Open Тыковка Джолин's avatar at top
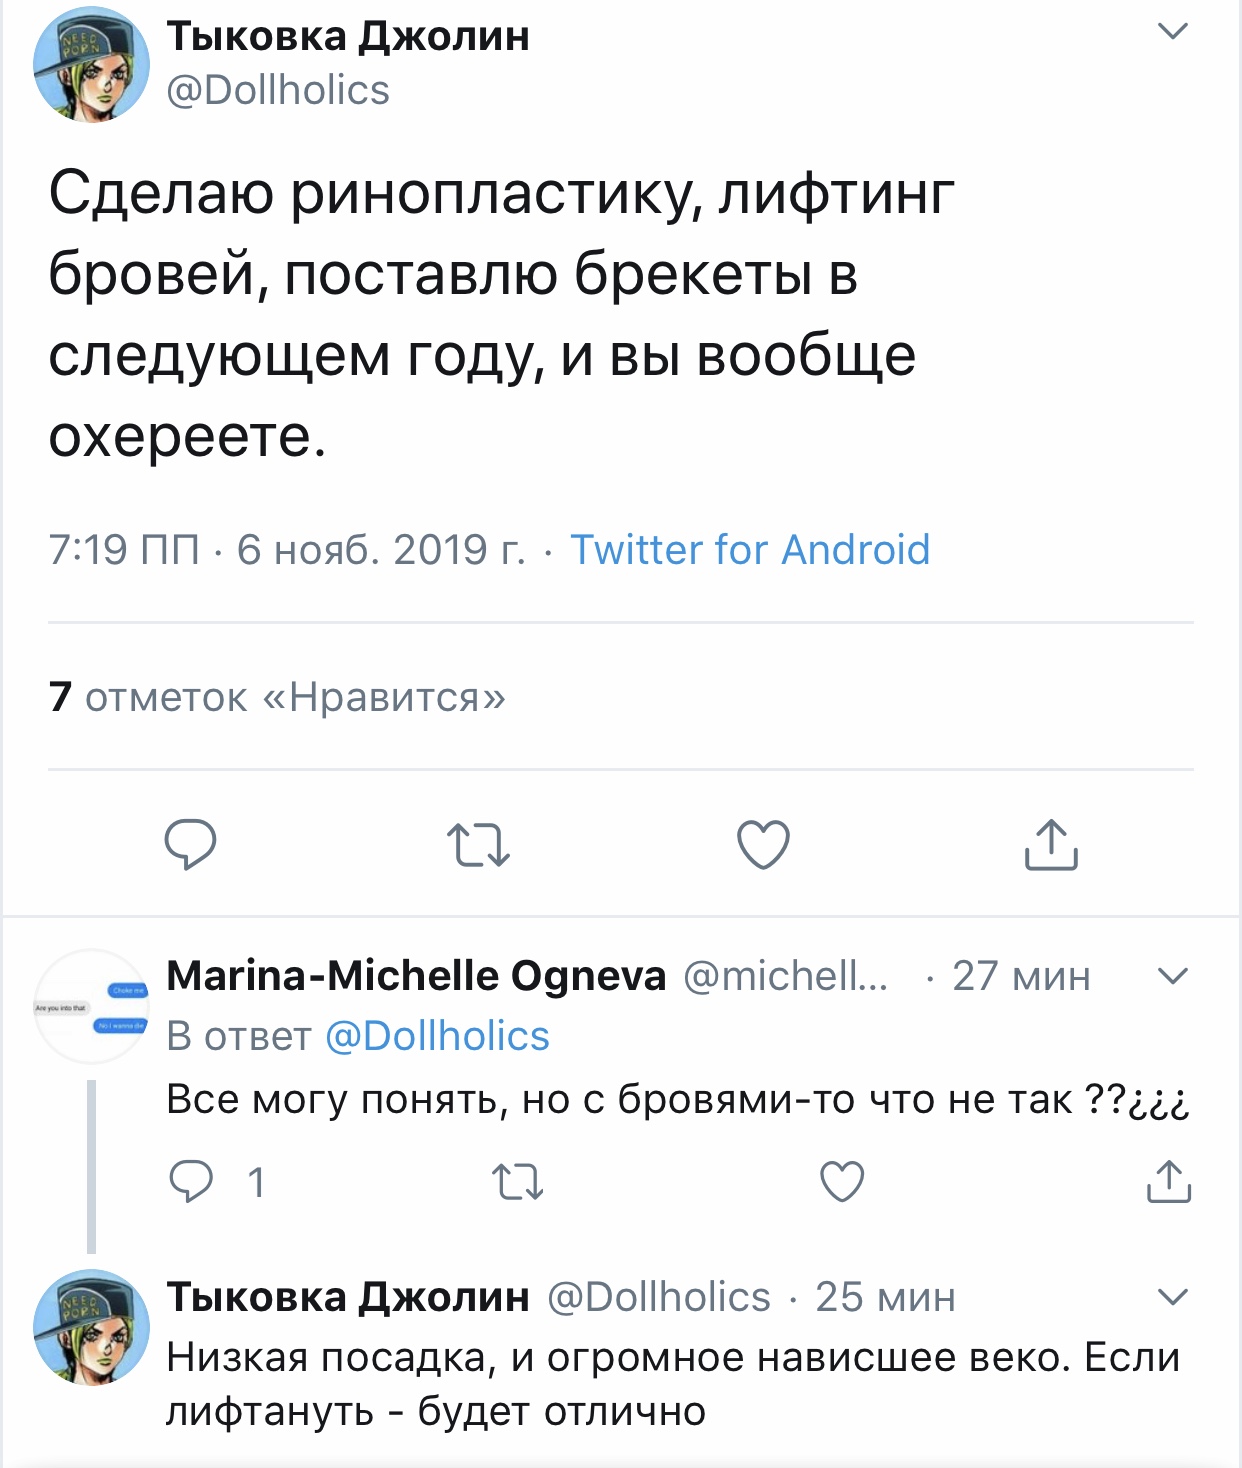The height and width of the screenshot is (1468, 1242). [91, 65]
